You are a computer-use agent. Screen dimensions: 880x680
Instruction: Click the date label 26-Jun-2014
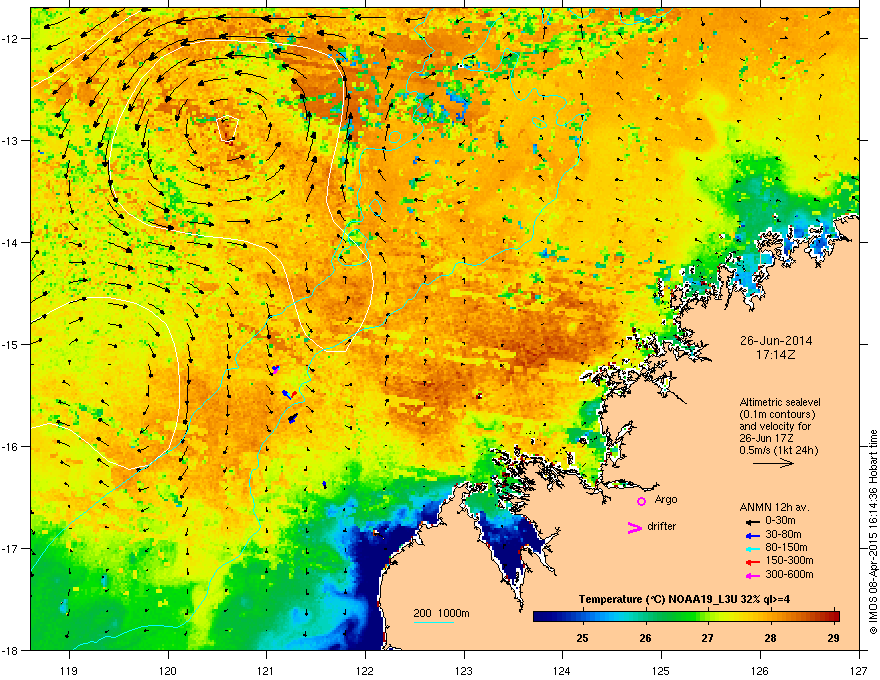click(776, 341)
